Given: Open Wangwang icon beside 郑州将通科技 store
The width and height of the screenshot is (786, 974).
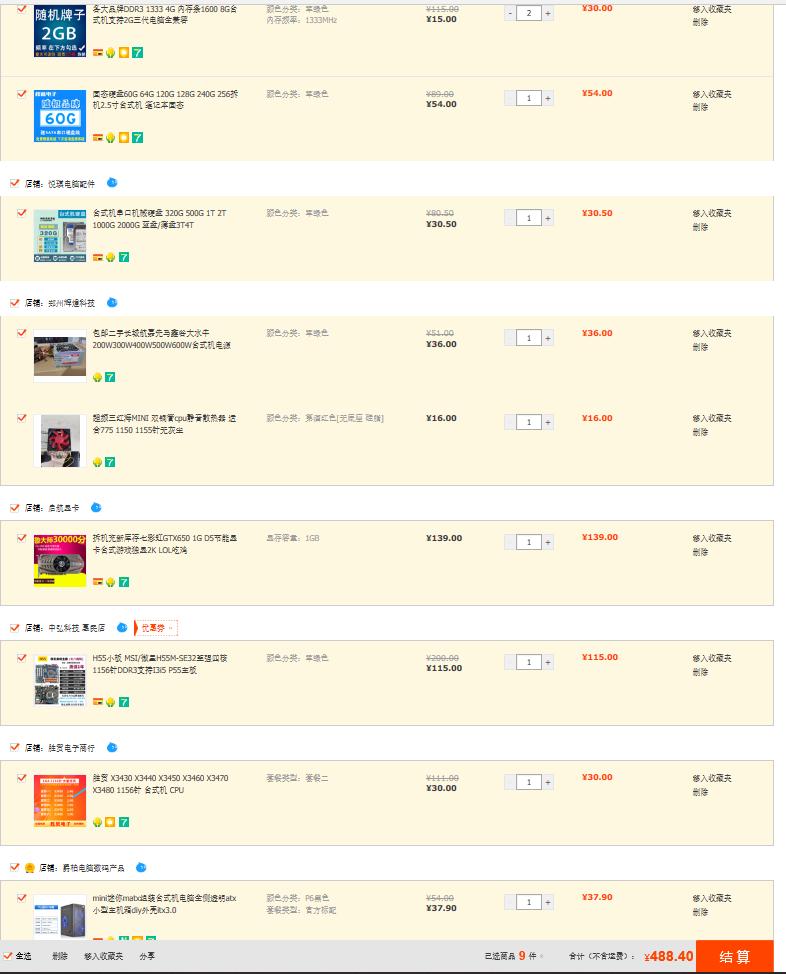Looking at the screenshot, I should click(x=113, y=301).
